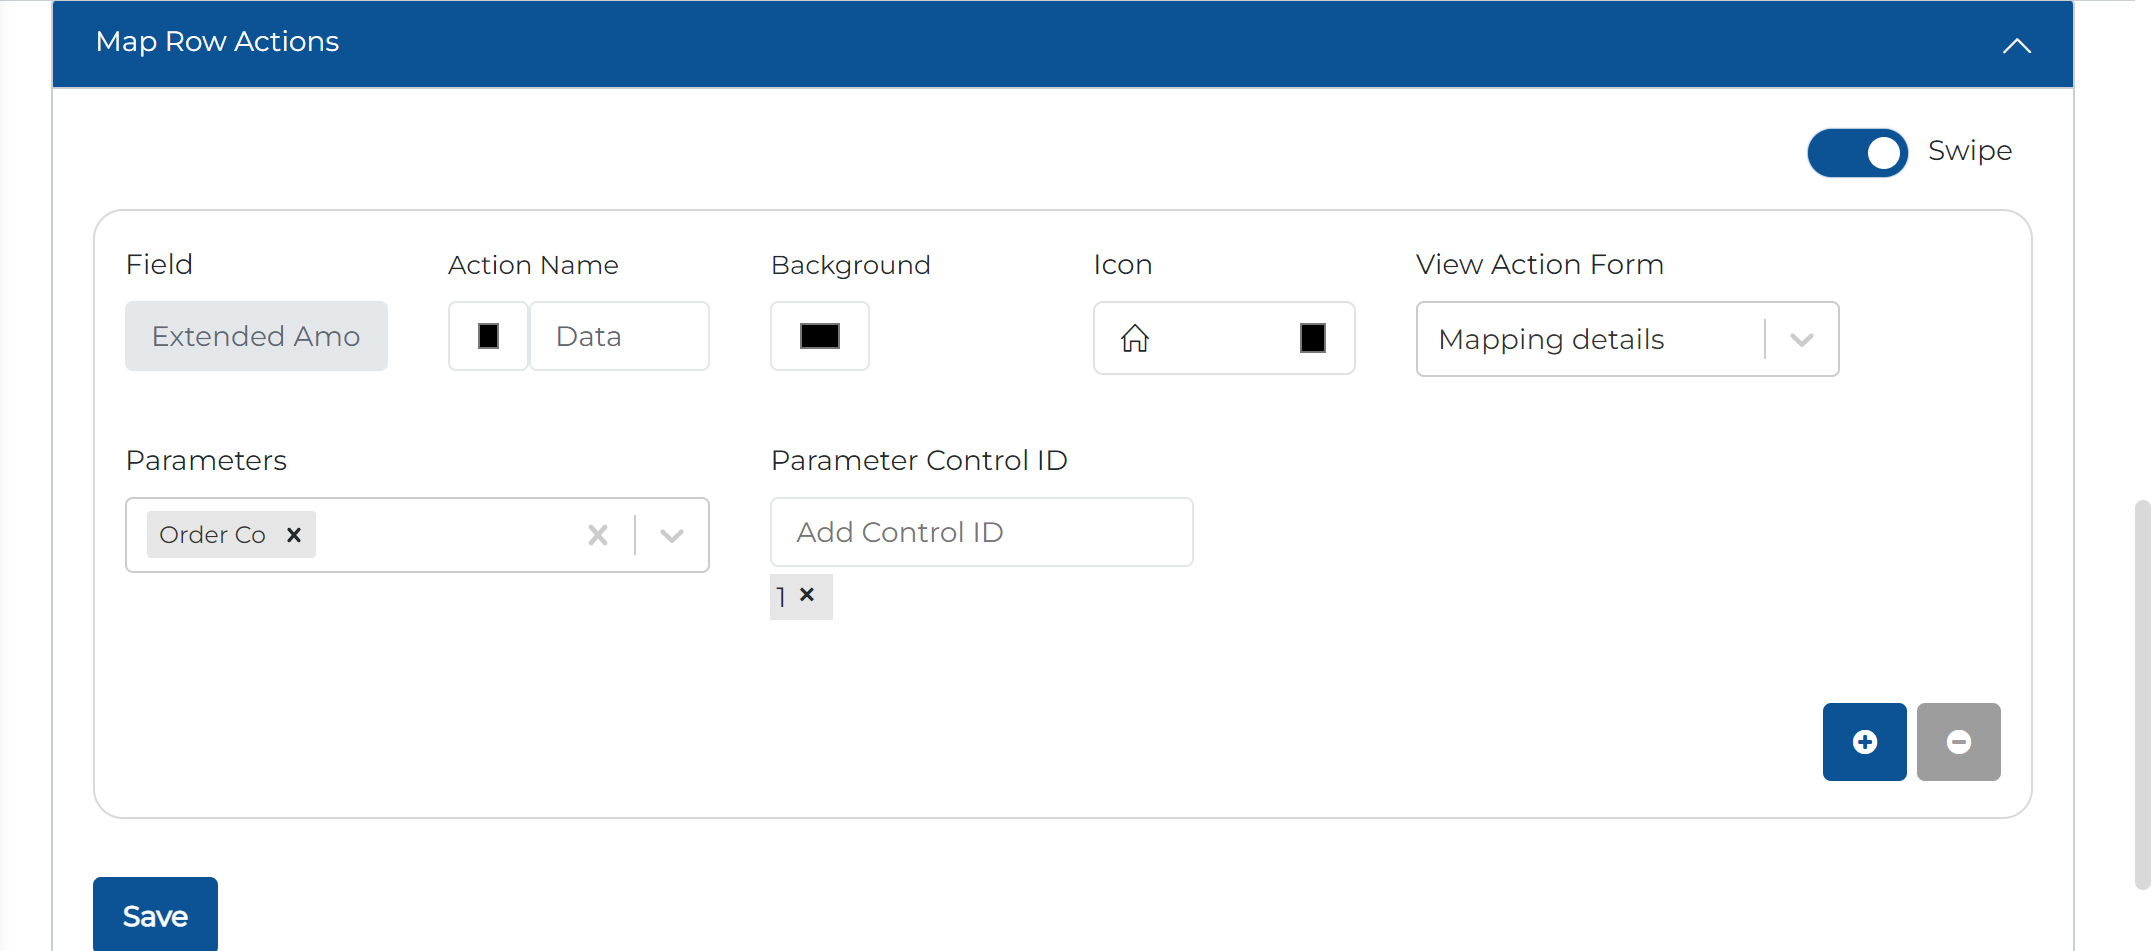Pick the Background color swatch
The height and width of the screenshot is (951, 2151).
pos(819,336)
